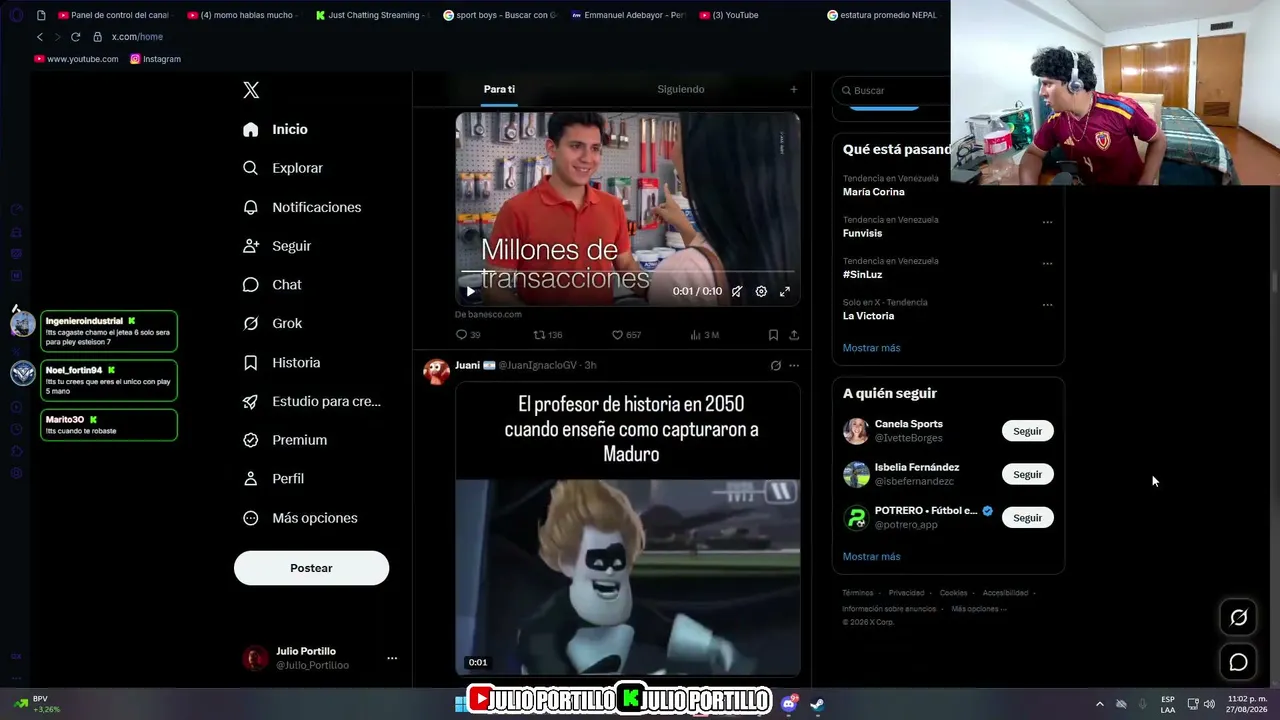Open Chat from the sidebar

click(272, 285)
